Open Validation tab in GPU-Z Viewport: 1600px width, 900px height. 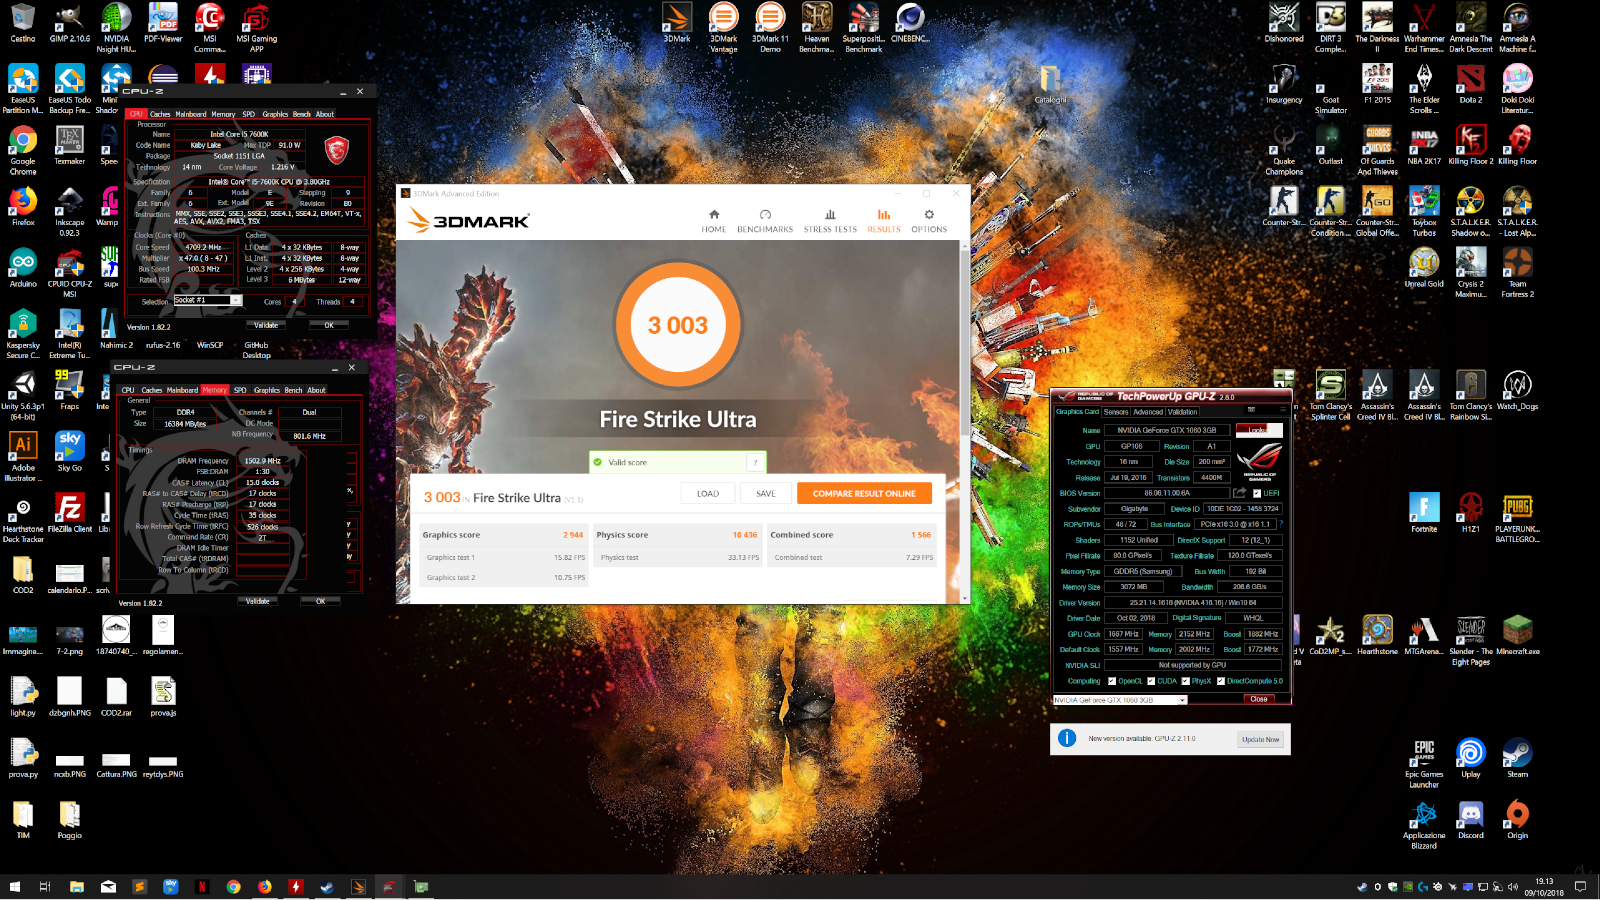[x=1183, y=412]
